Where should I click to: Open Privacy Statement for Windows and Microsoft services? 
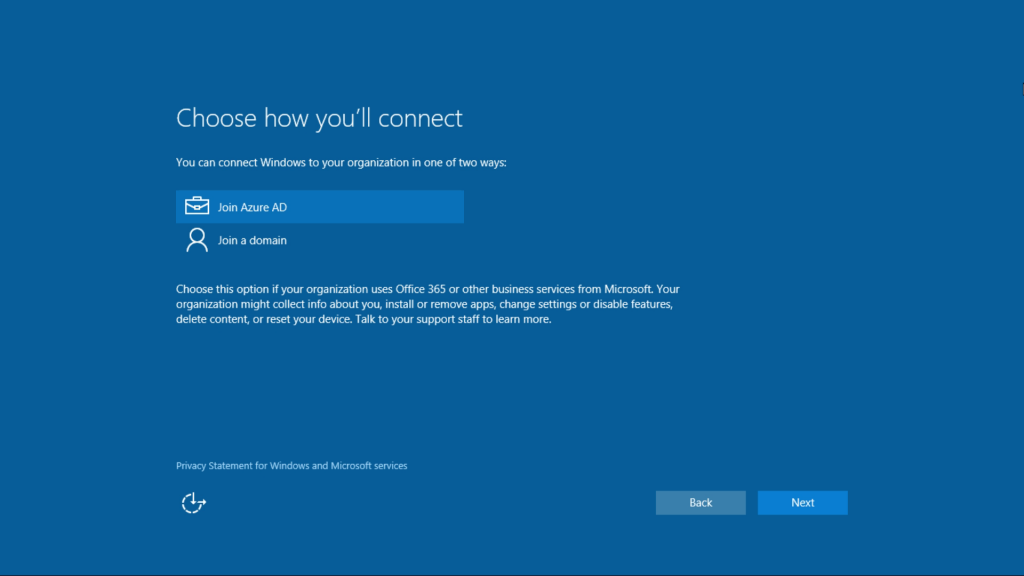tap(291, 466)
